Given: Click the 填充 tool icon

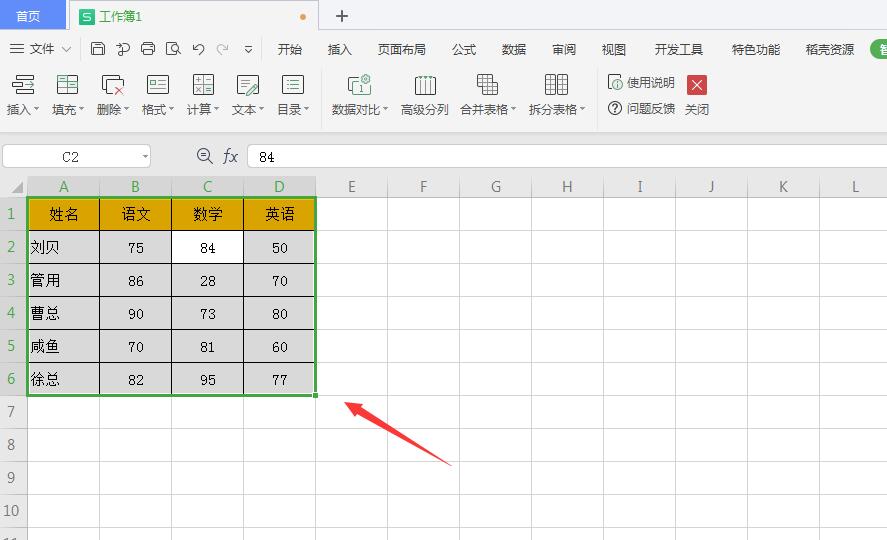Looking at the screenshot, I should [x=67, y=85].
